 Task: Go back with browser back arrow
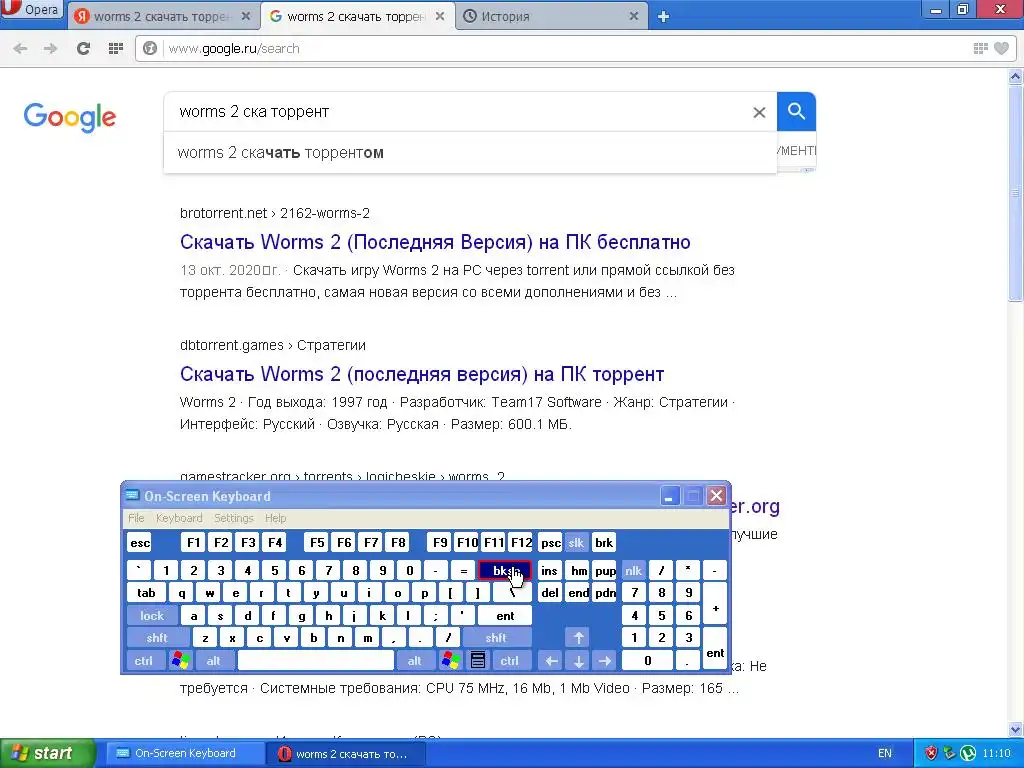coord(20,48)
